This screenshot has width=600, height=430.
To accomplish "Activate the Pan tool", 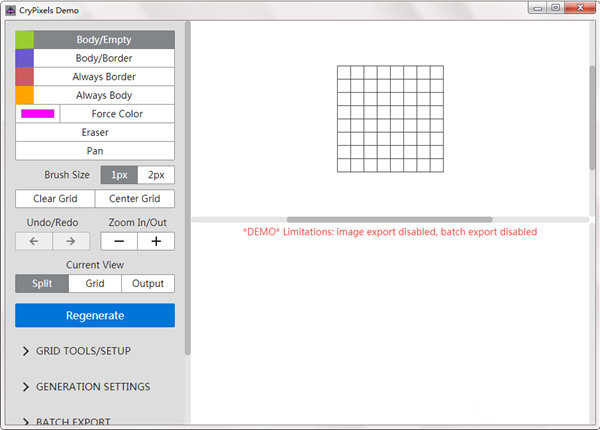I will (x=95, y=151).
